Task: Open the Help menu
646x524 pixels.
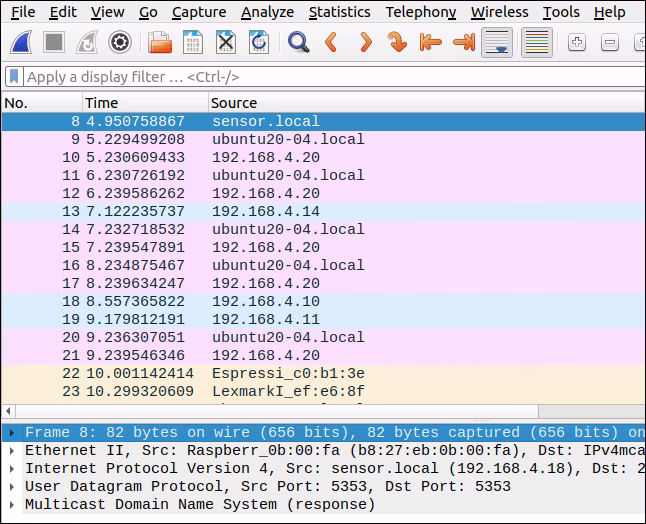Action: (x=609, y=12)
